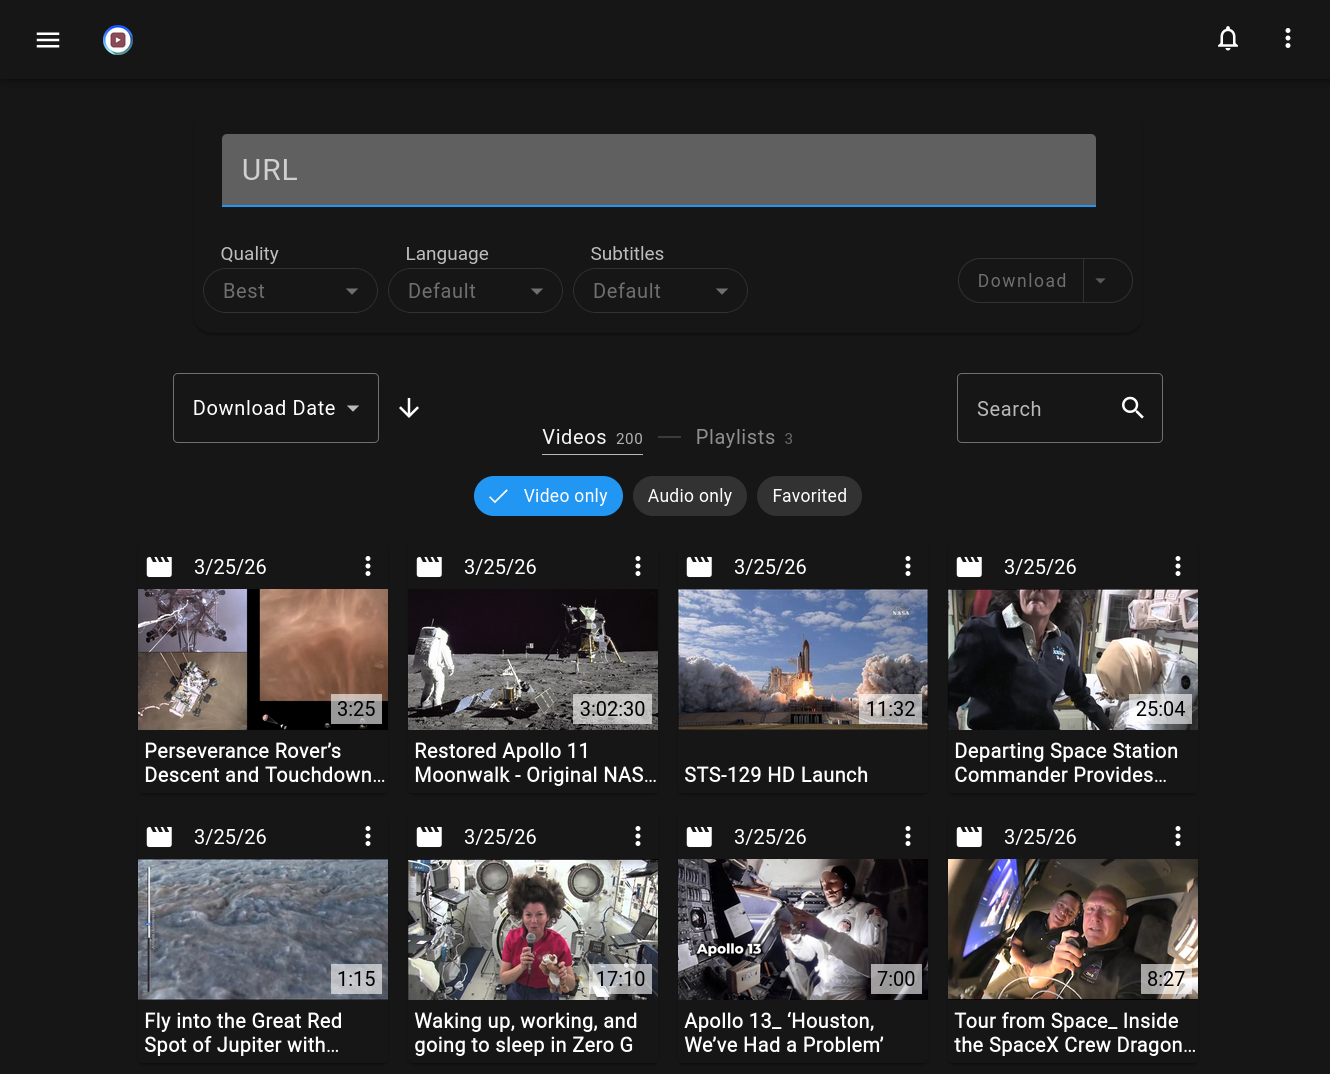
Task: Open Apollo 13 Houston thumbnail
Action: (803, 929)
